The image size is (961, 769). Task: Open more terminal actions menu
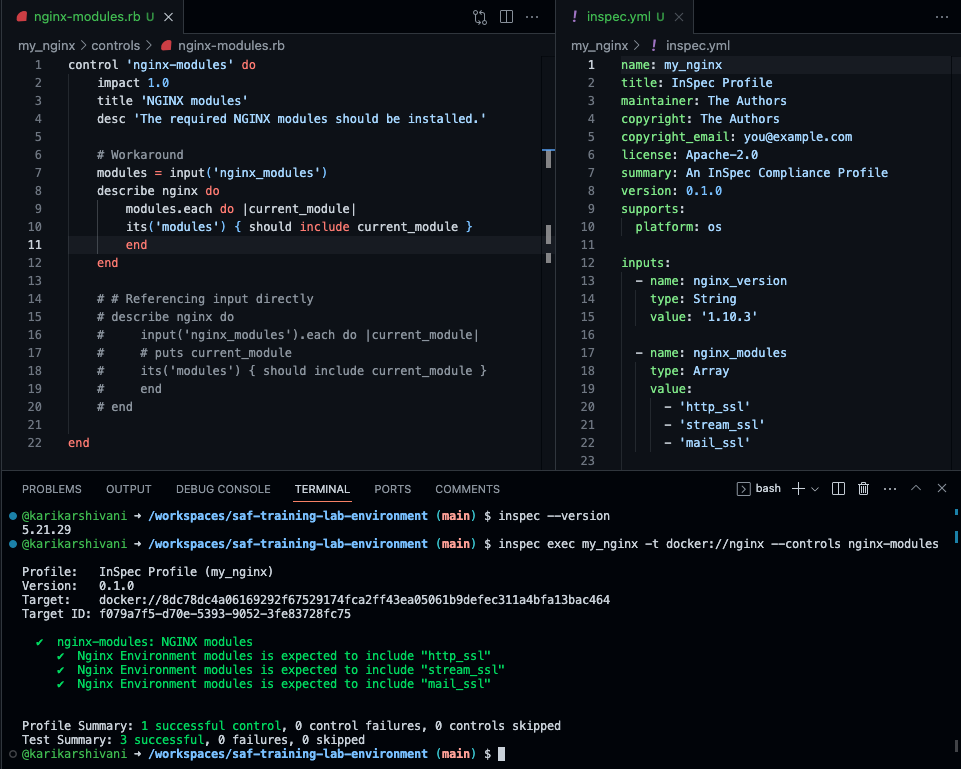coord(890,488)
